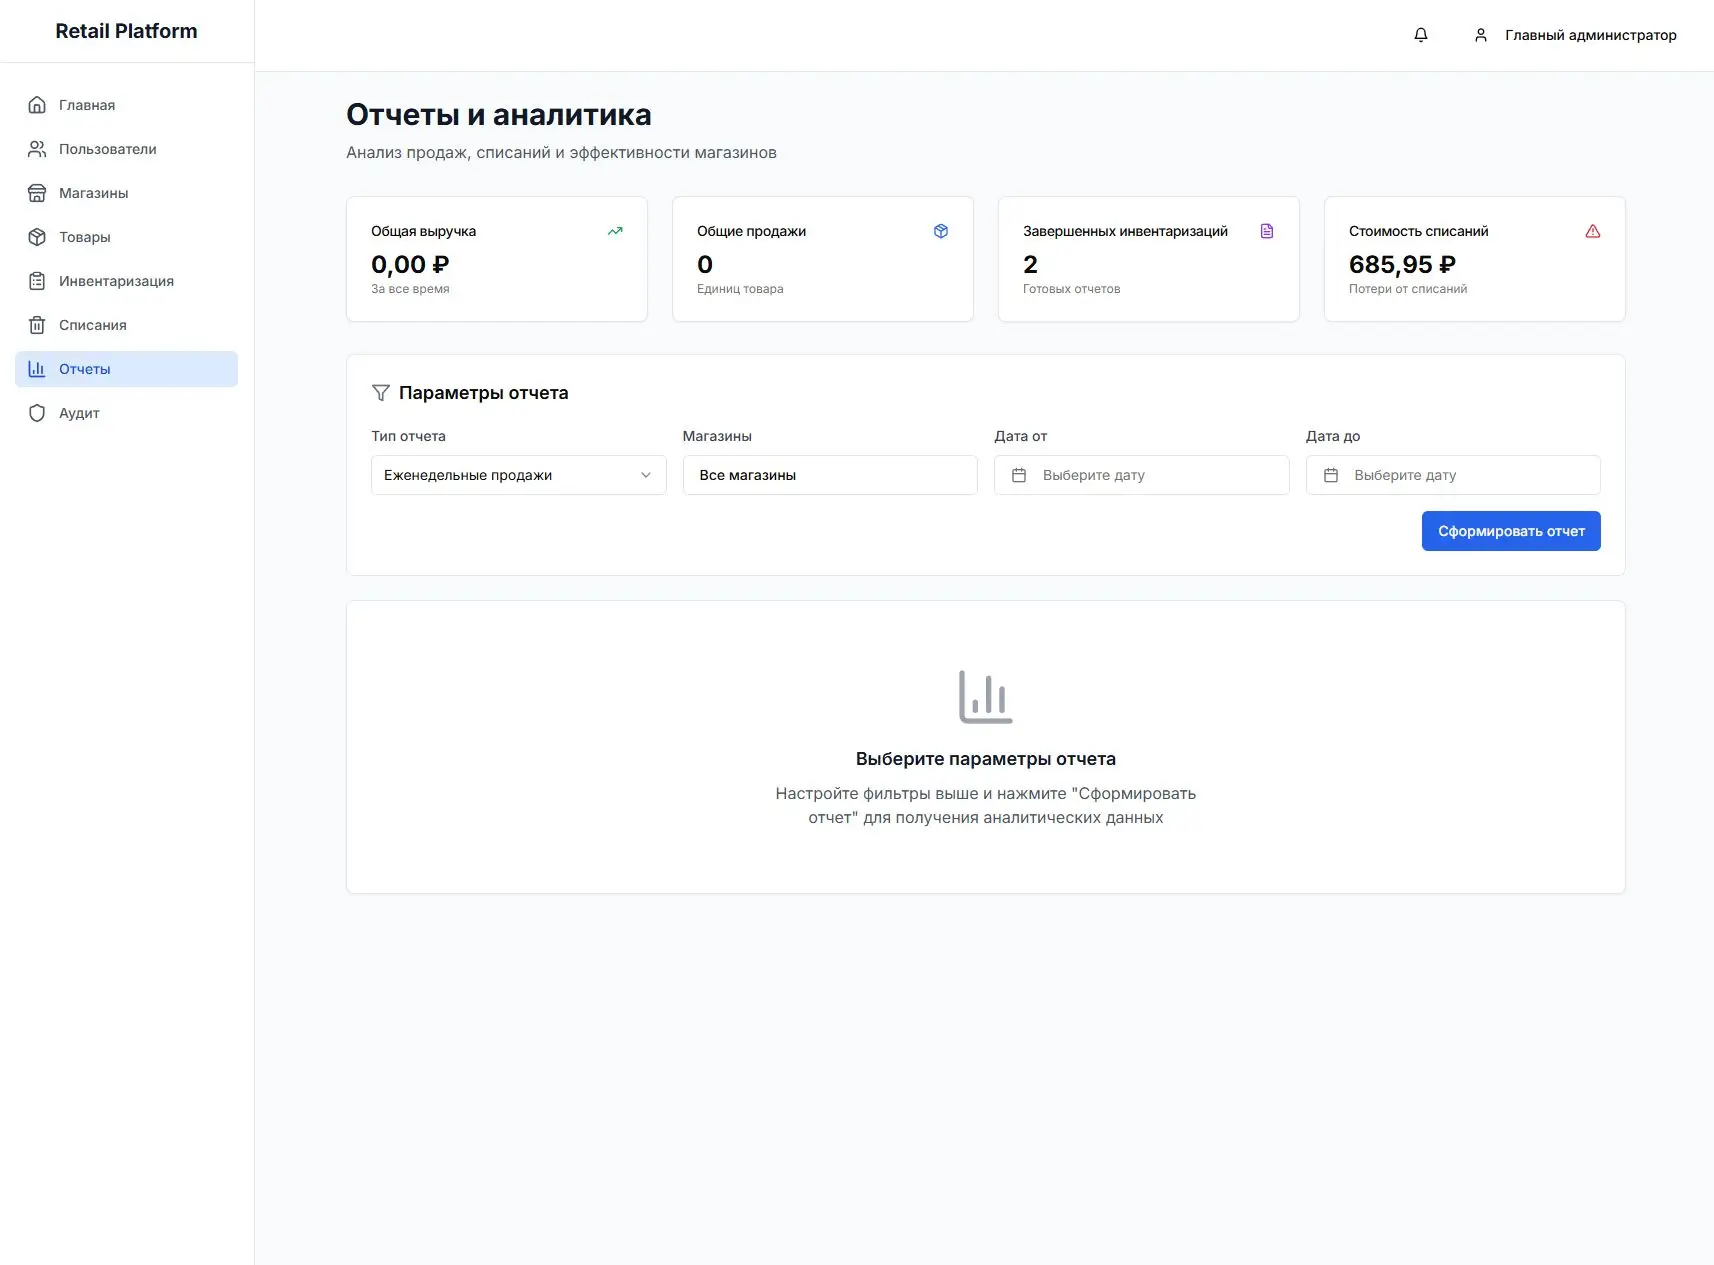
Task: Open the Аудит shield icon
Action: click(37, 412)
